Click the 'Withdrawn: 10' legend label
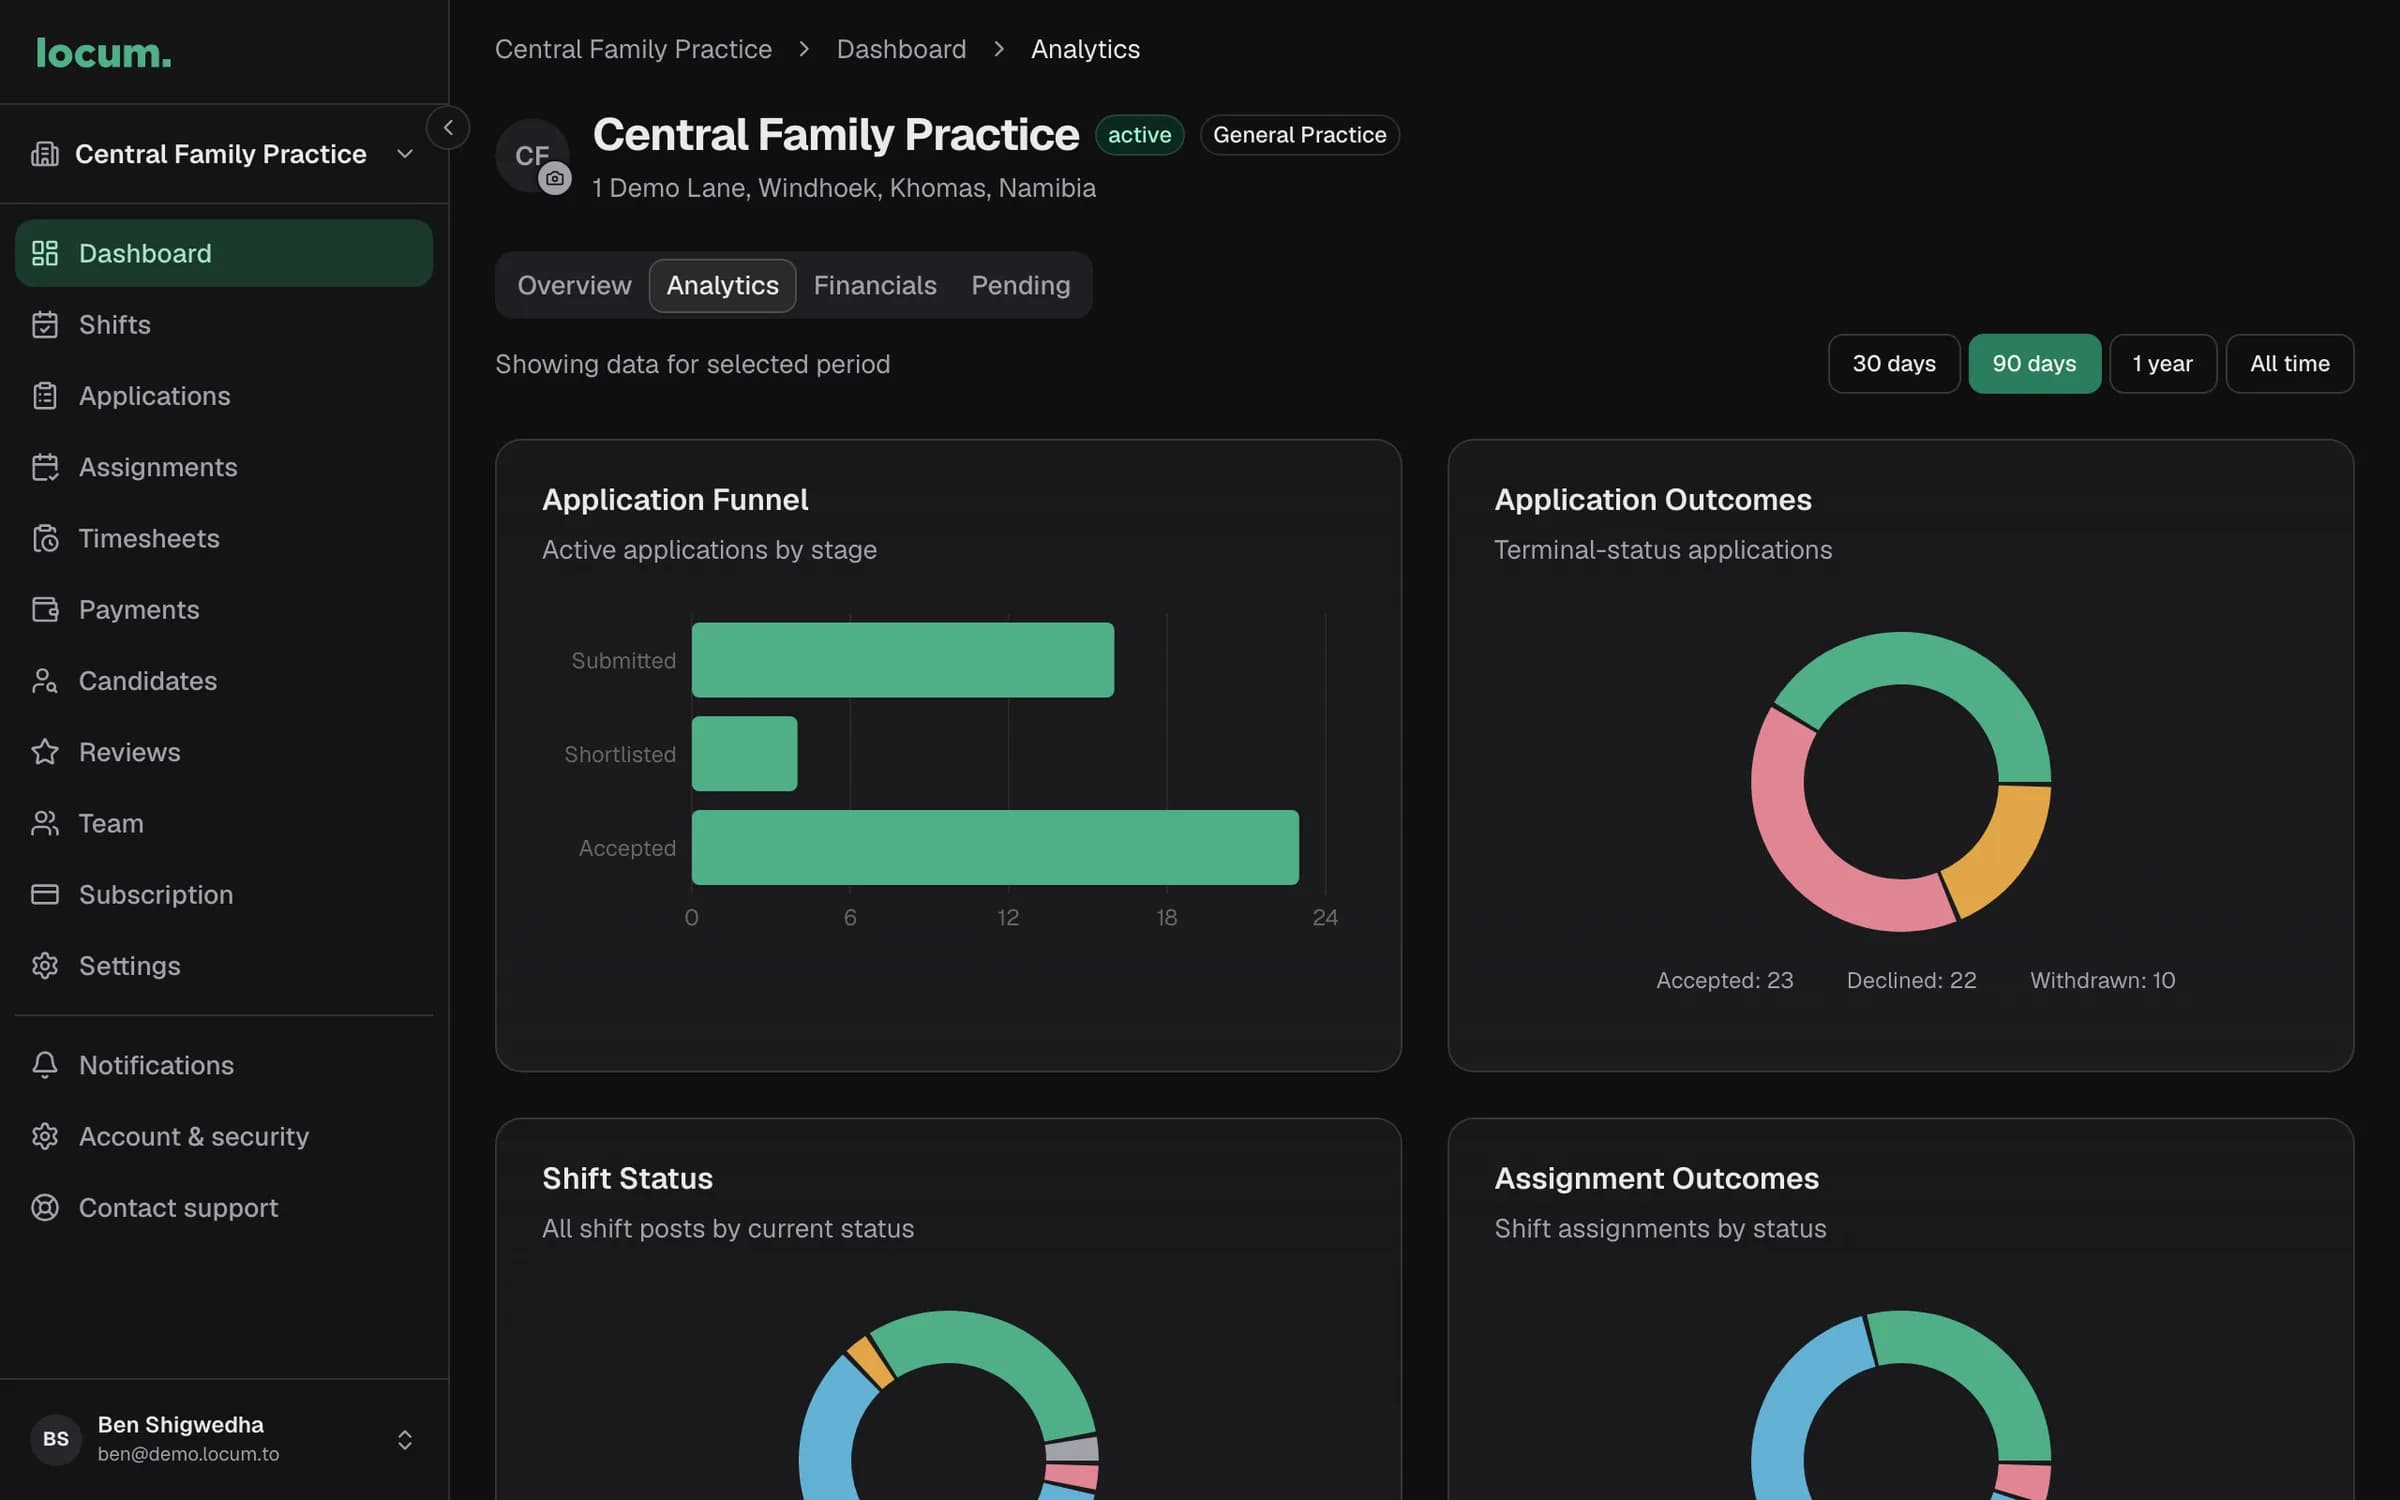Screen dimensions: 2400x1500 (2102, 980)
